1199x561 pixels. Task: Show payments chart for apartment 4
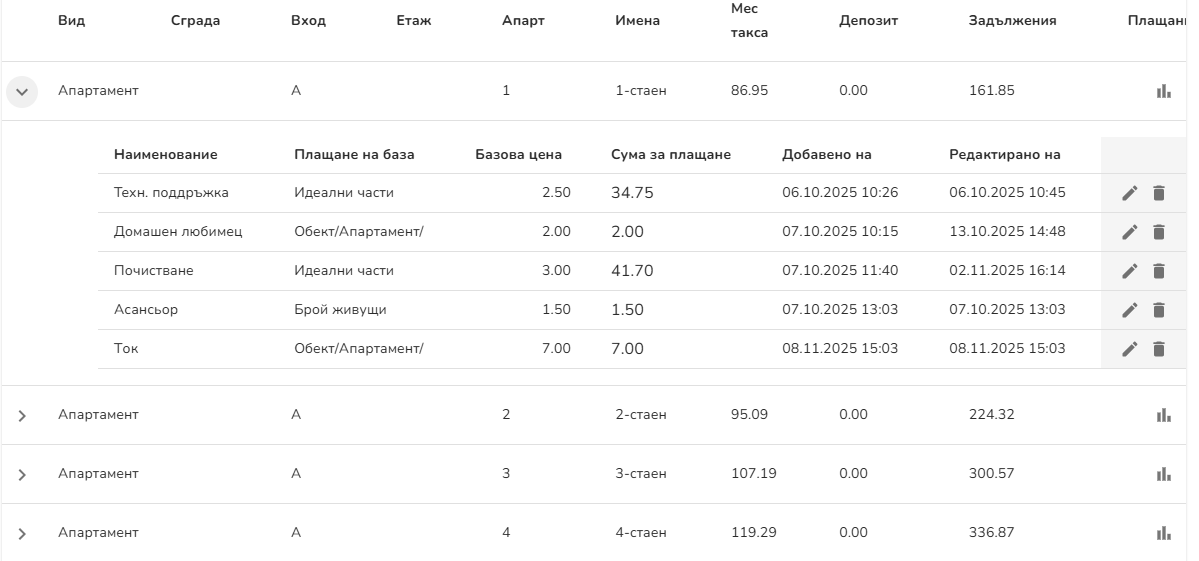(1163, 533)
